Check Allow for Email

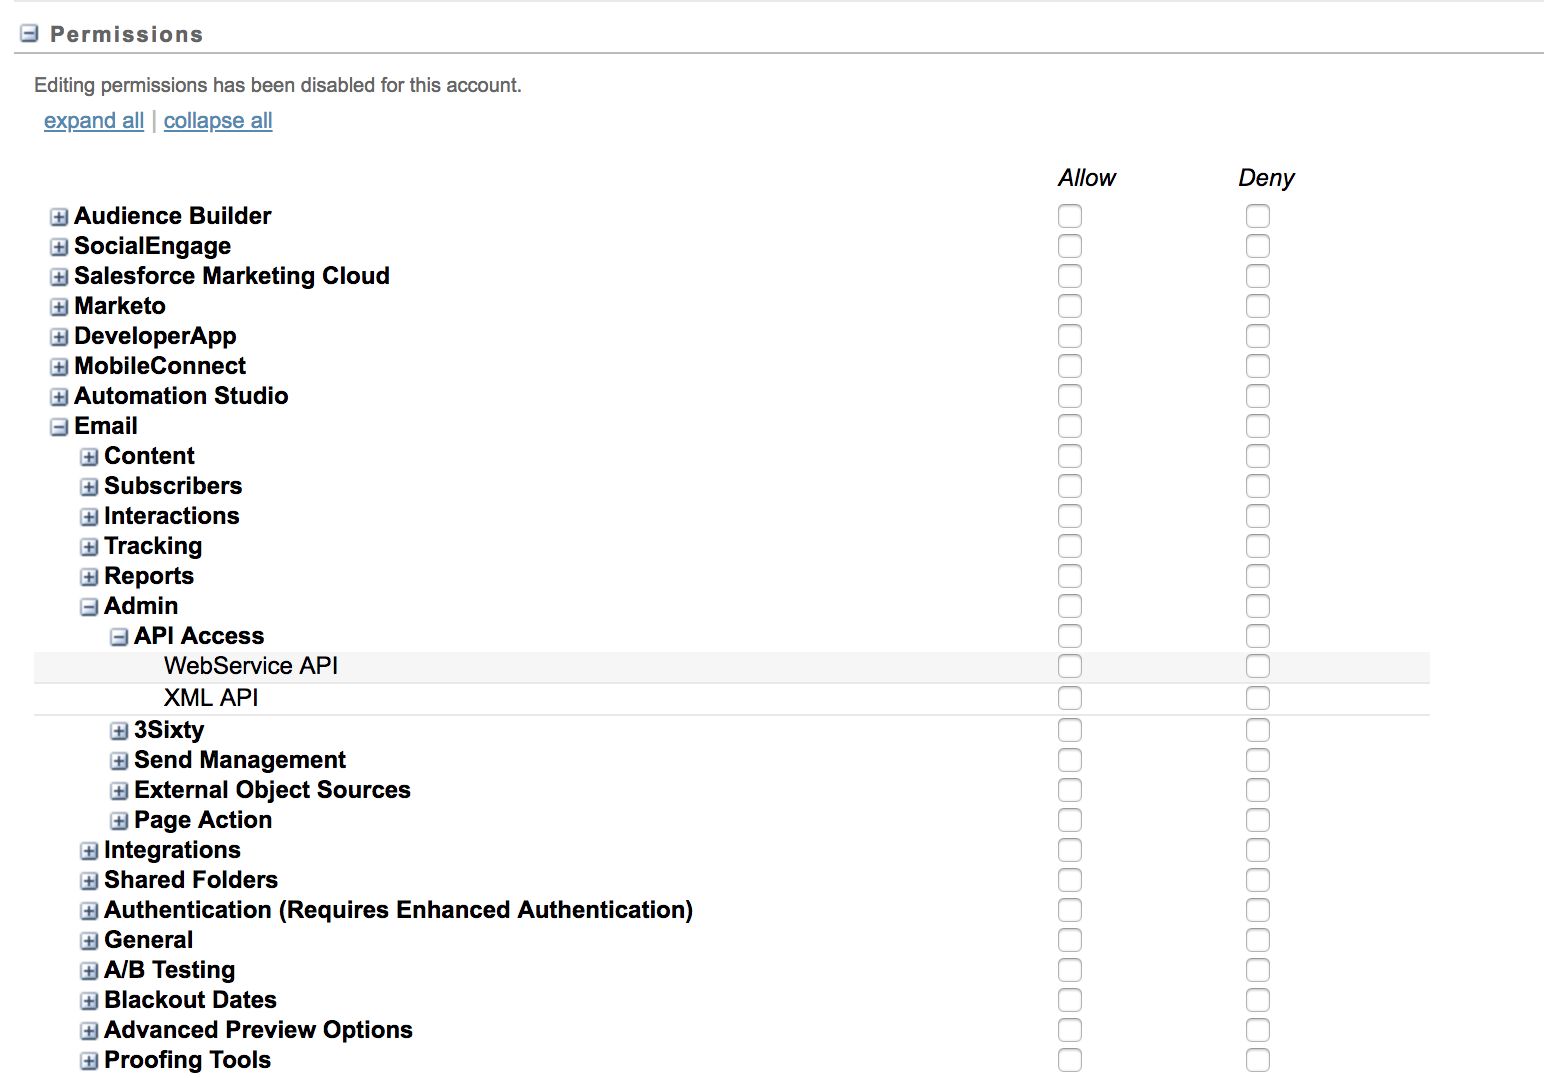pos(1070,426)
